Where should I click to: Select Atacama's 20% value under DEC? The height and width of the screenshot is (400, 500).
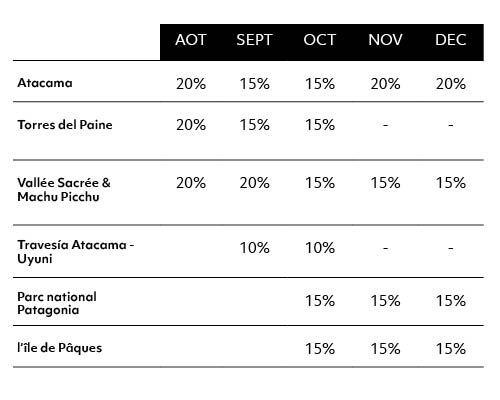[450, 84]
